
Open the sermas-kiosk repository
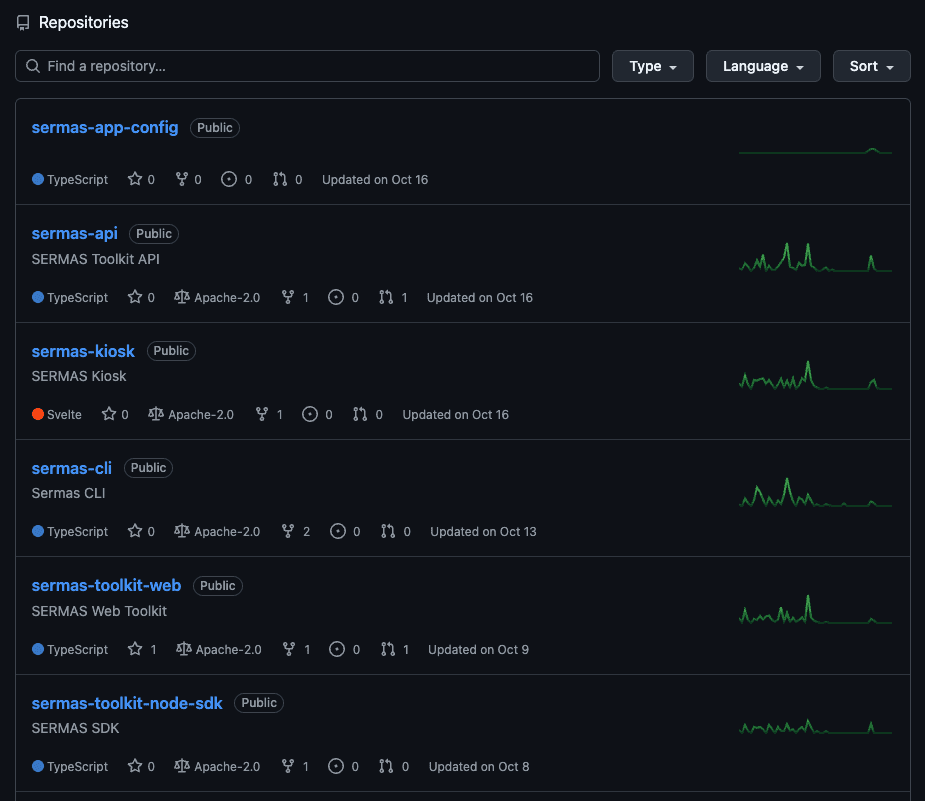[x=83, y=351]
